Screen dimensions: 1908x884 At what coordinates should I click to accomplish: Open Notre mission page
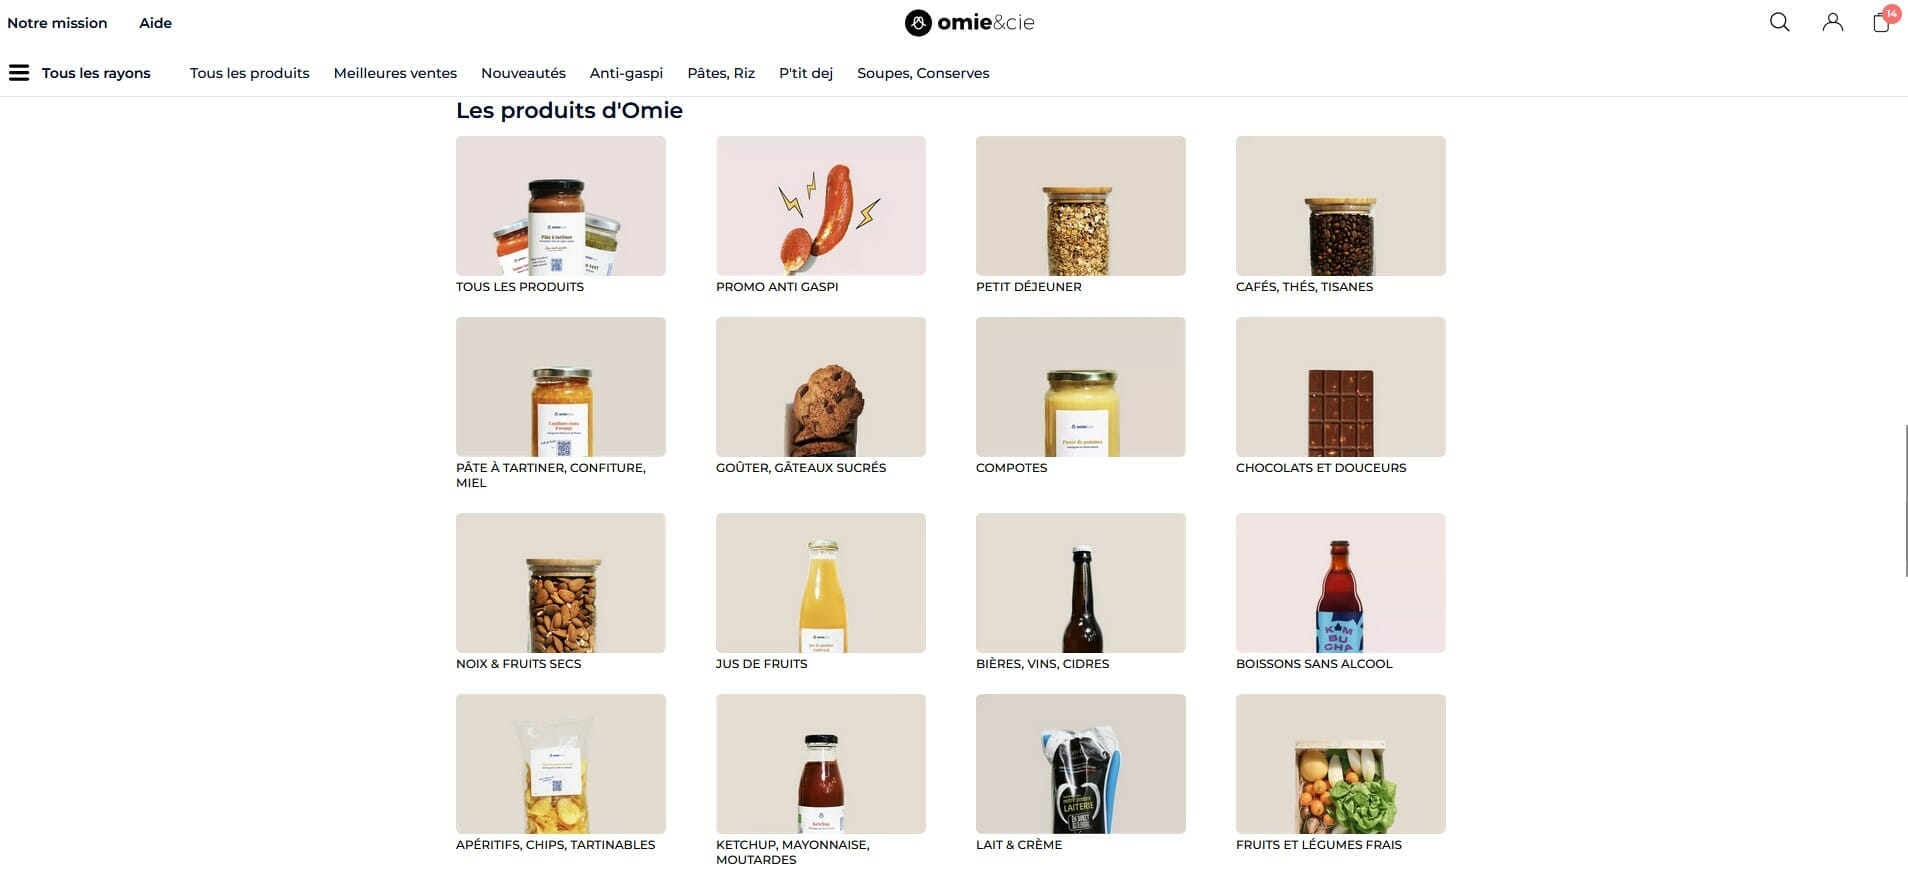tap(57, 23)
